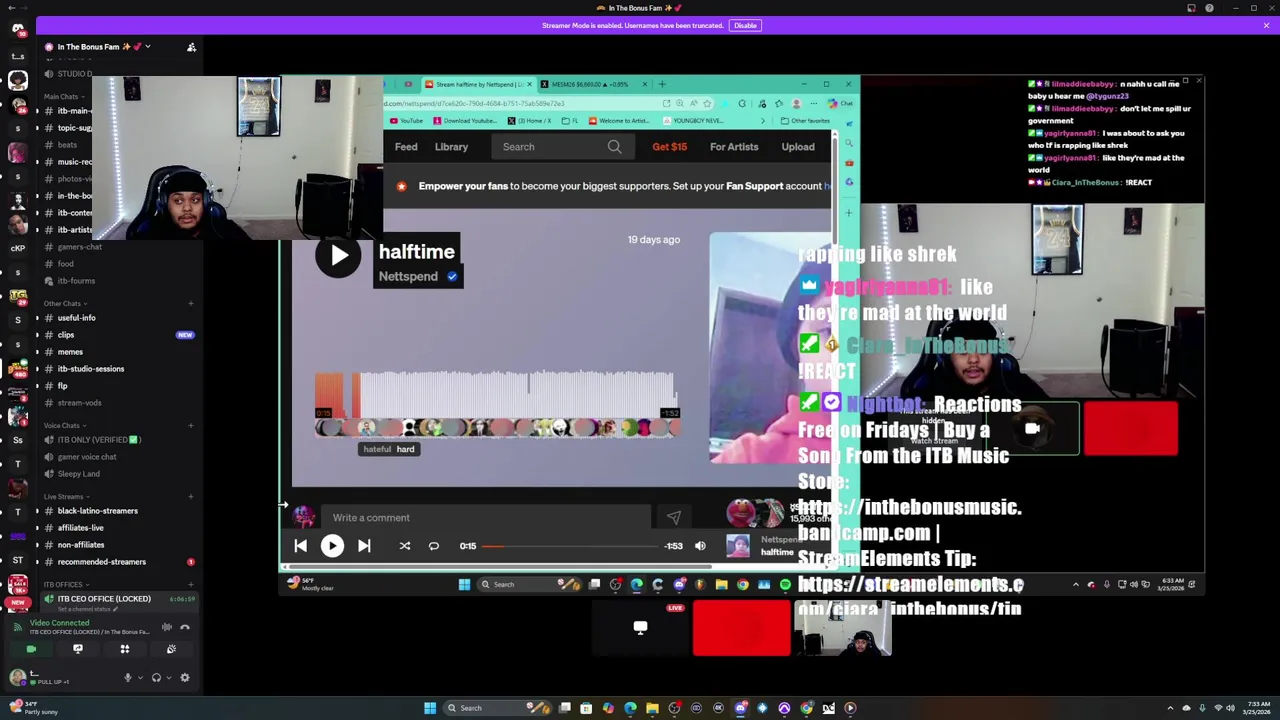Add a channel to Voice Chats
The height and width of the screenshot is (720, 1280).
tap(191, 425)
